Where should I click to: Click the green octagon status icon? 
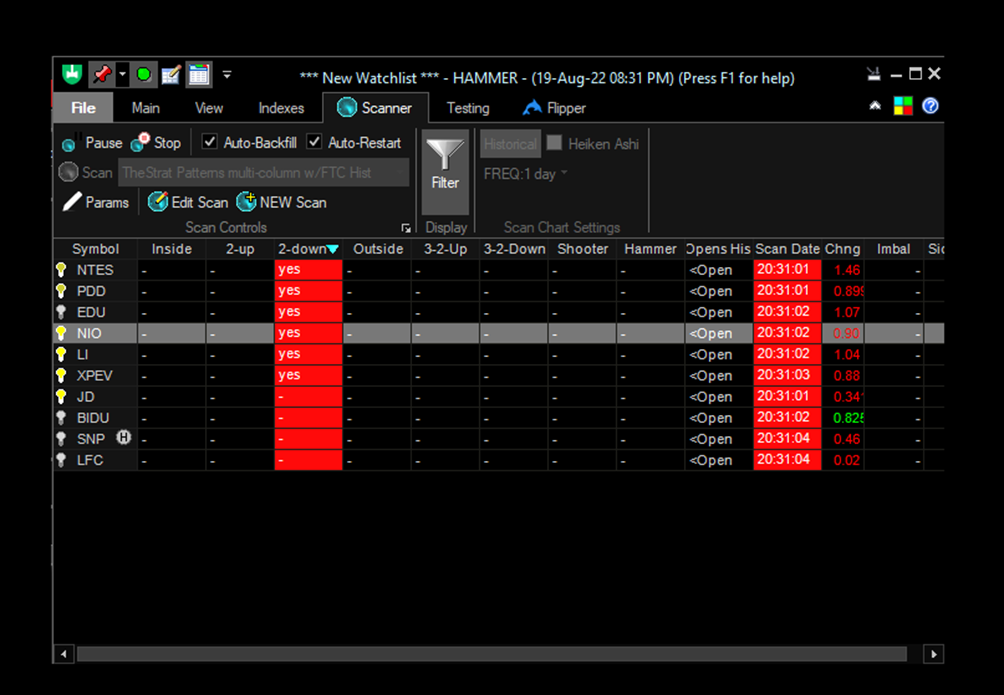coord(144,75)
